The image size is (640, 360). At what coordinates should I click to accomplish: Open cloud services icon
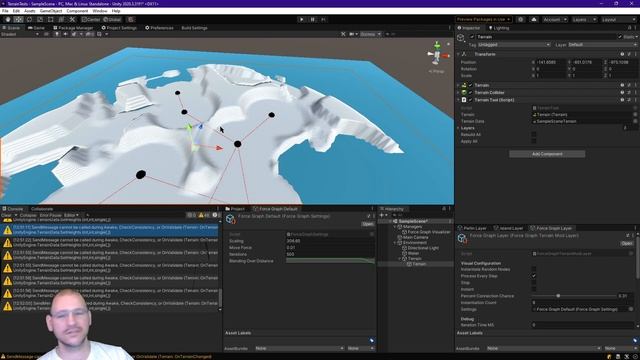coord(533,19)
